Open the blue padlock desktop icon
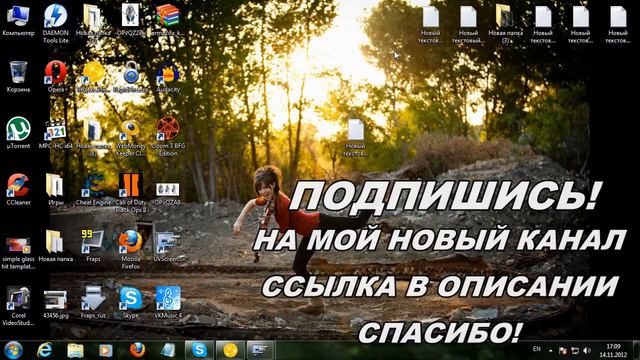 131,77
